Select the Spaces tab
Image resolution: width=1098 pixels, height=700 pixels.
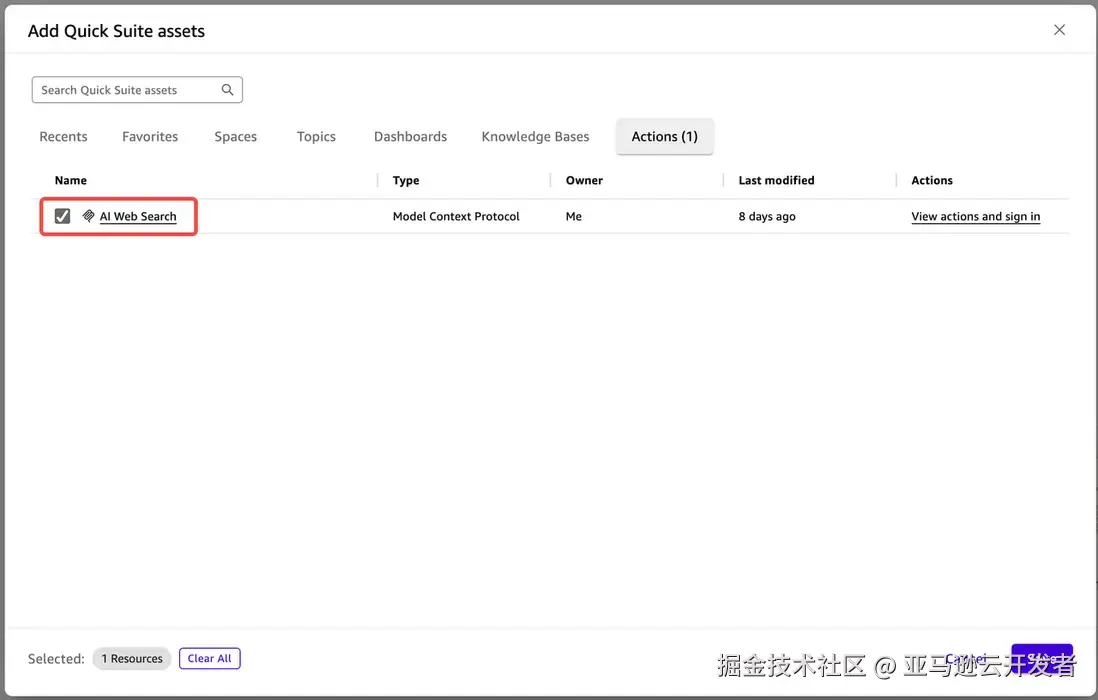coord(235,136)
